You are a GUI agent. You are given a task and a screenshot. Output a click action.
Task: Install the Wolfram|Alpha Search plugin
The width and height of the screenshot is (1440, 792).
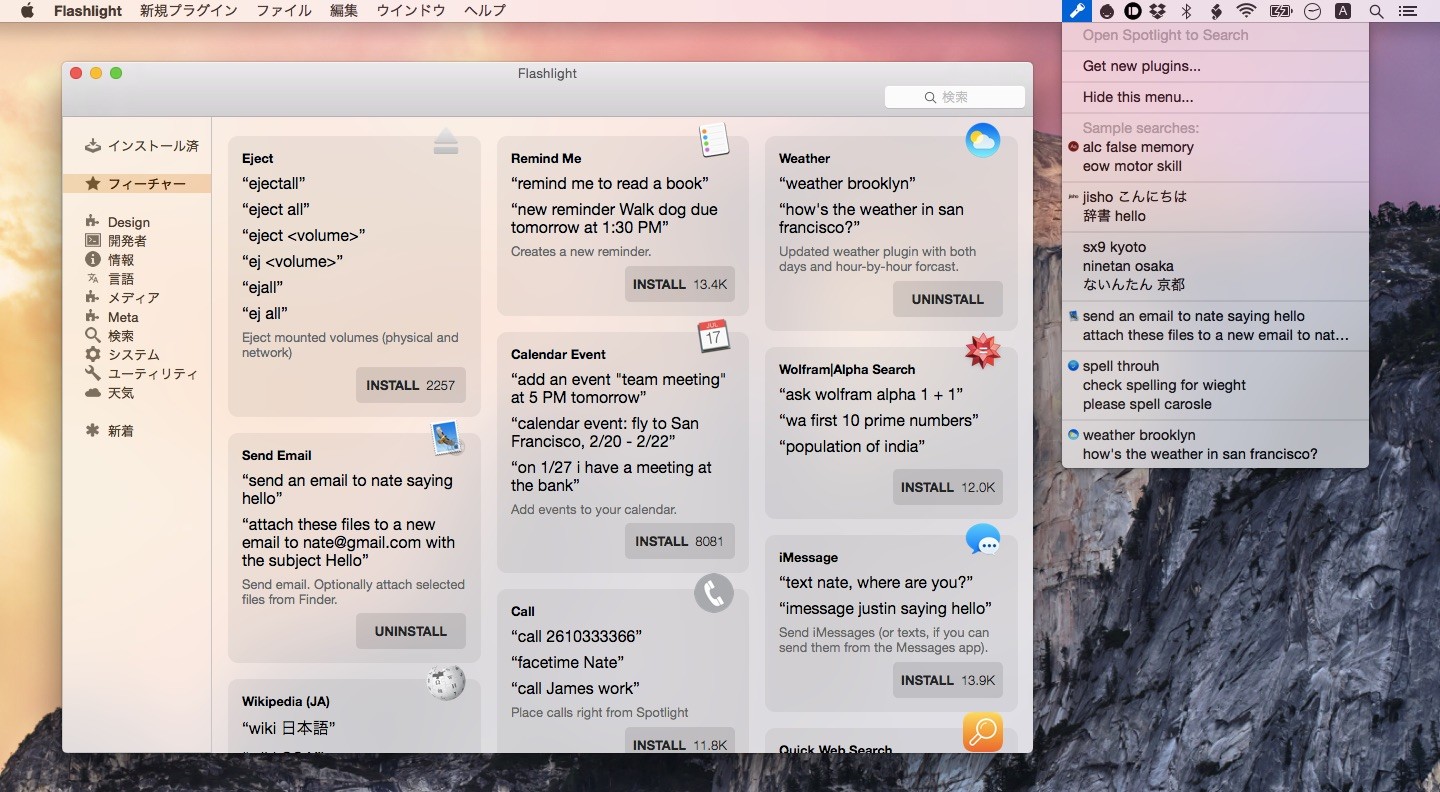tap(948, 487)
